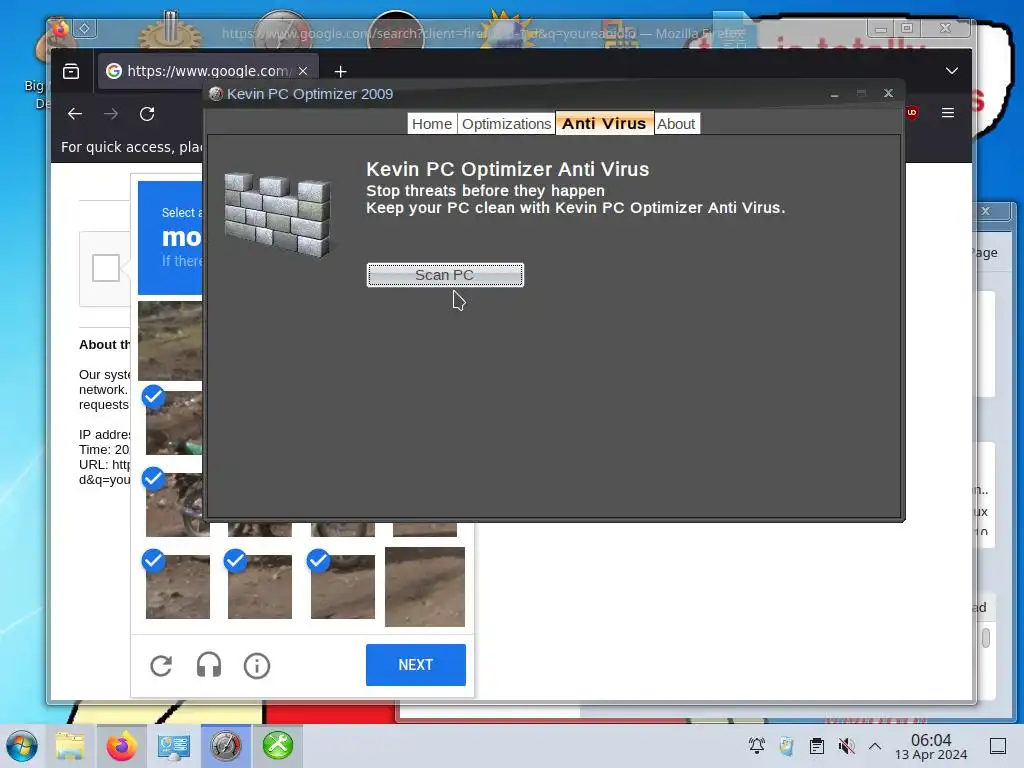Click the Kevin PC Optimizer title bar icon
This screenshot has width=1024, height=768.
point(216,94)
